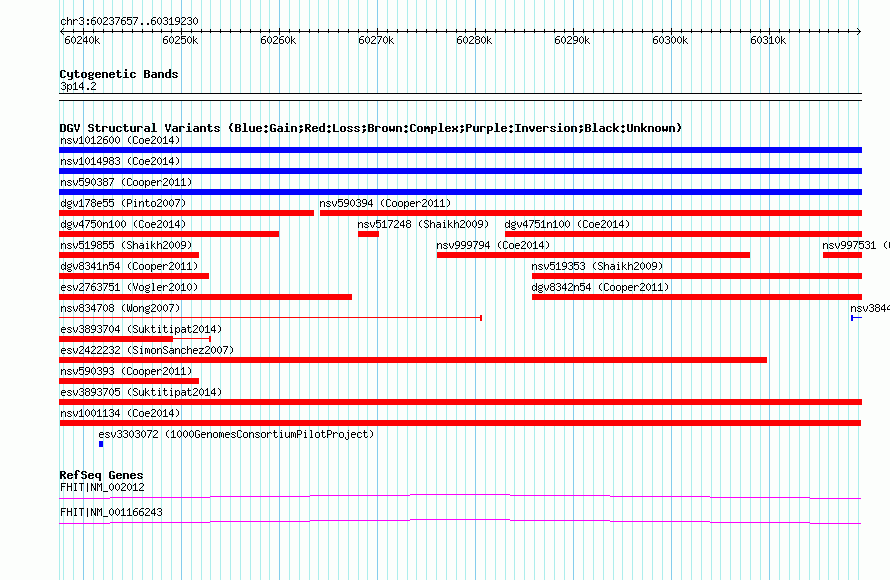Click the 60240k ruler tick label
This screenshot has height=580, width=890.
tap(82, 40)
